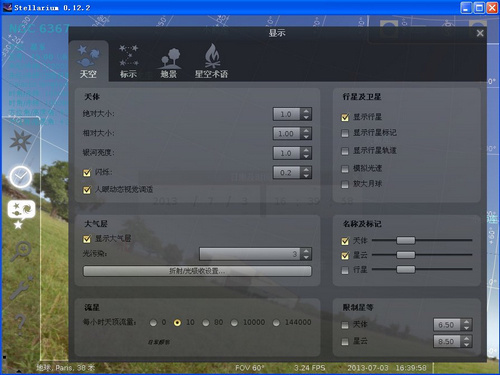The width and height of the screenshot is (500, 375).
Task: Select meteor rate 0 radio button
Action: (153, 323)
